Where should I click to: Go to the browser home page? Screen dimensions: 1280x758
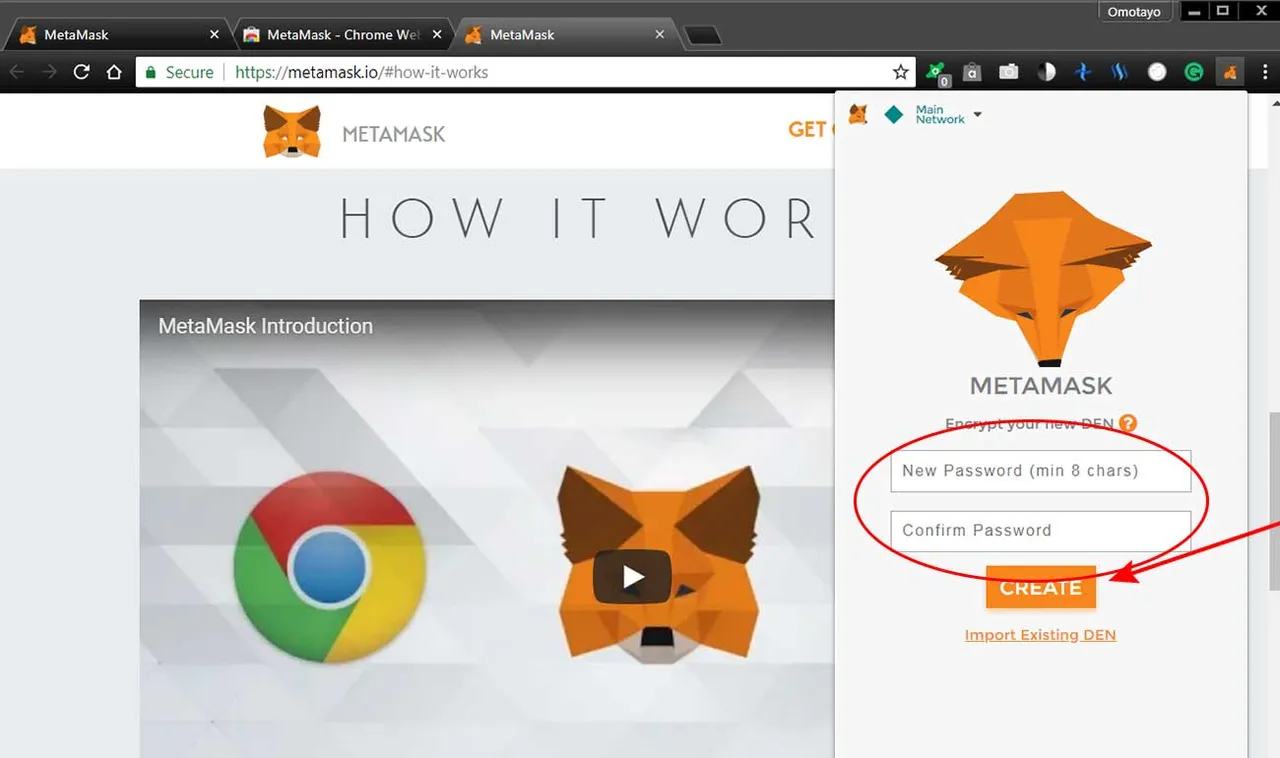115,72
